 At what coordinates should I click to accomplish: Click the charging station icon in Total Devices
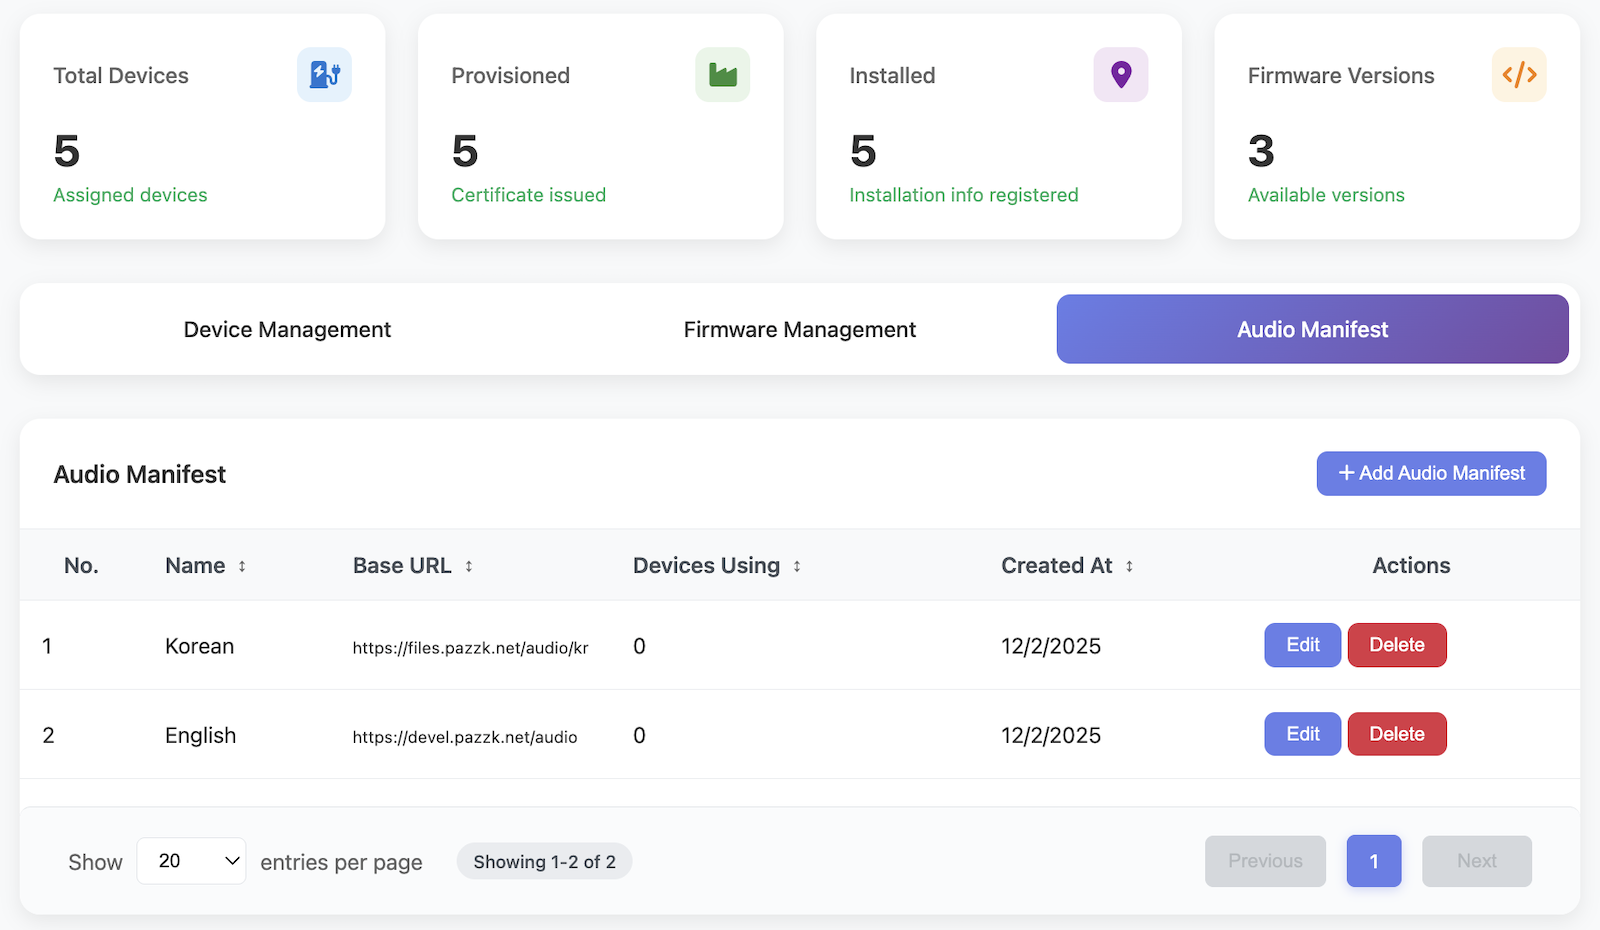click(x=324, y=75)
